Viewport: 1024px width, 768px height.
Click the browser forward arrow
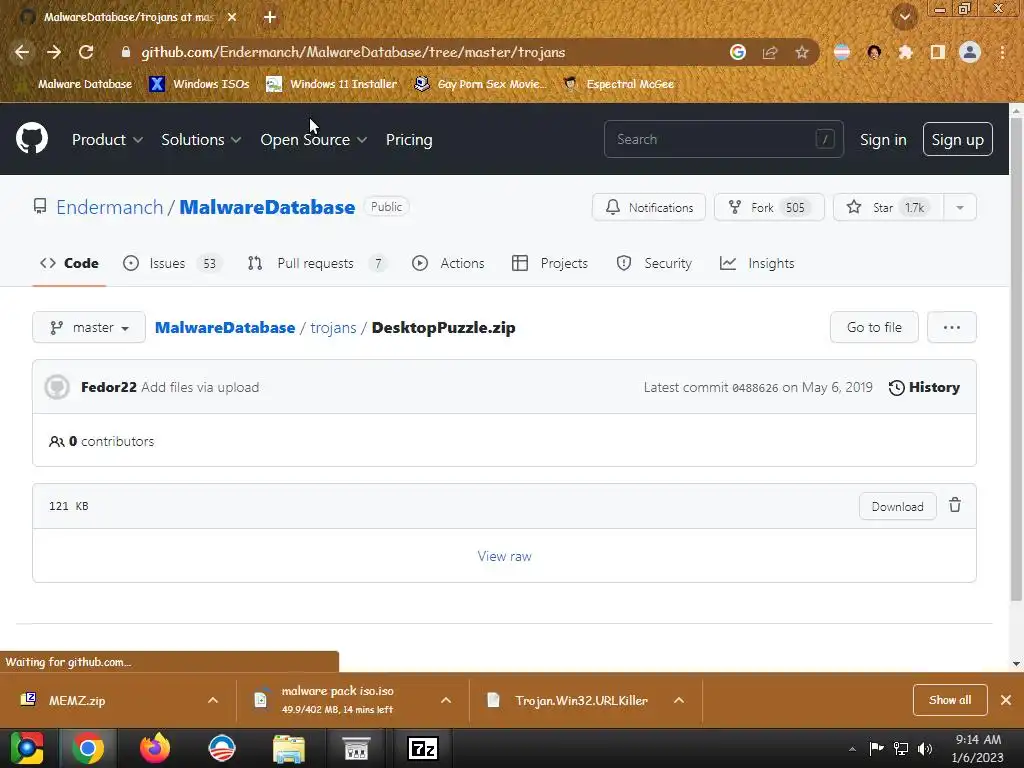54,52
